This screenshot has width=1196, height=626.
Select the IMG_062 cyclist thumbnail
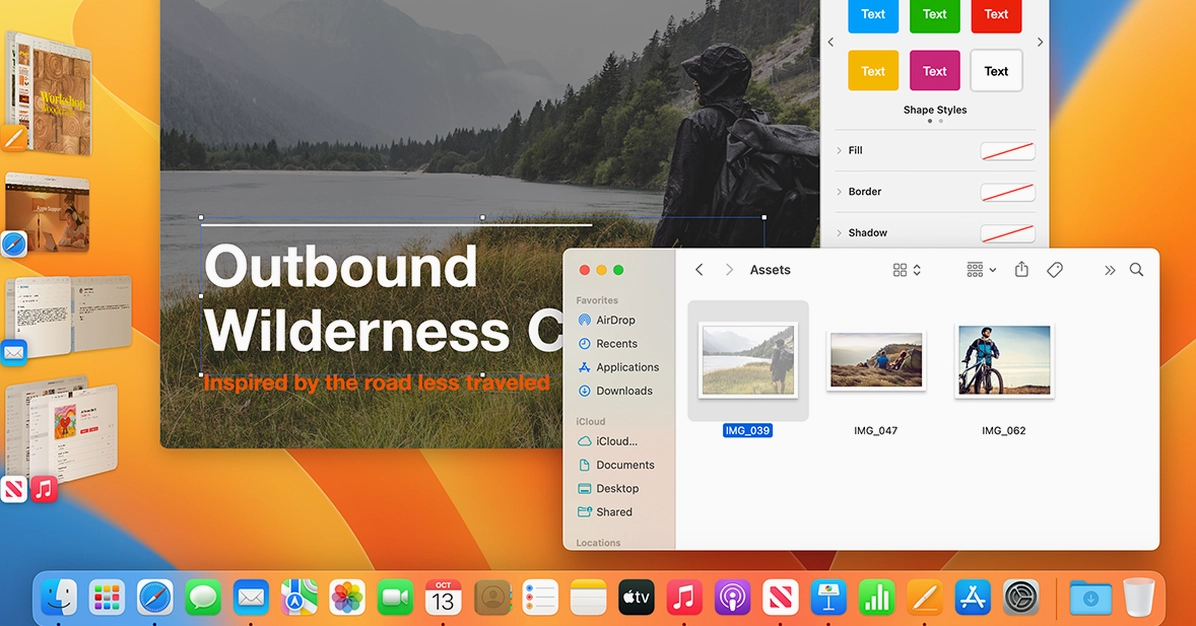(x=1003, y=361)
